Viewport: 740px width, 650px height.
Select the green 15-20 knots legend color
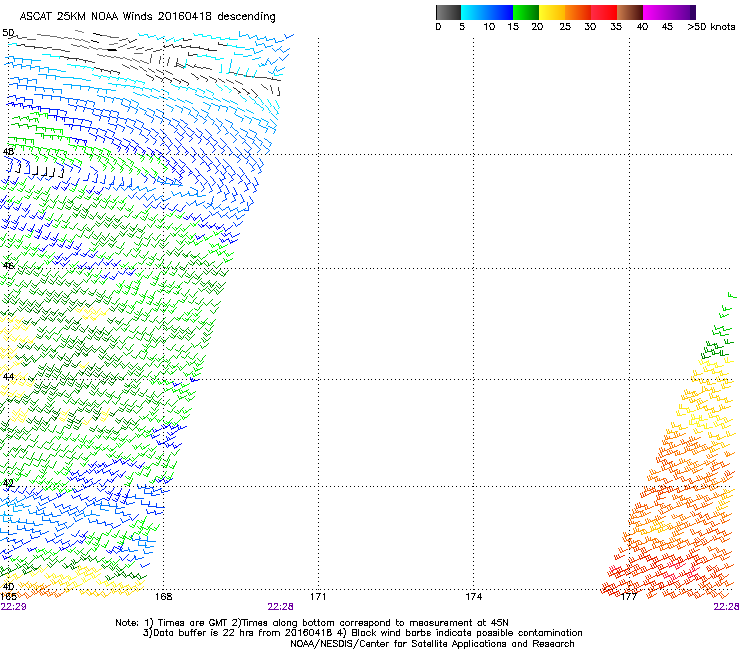526,12
